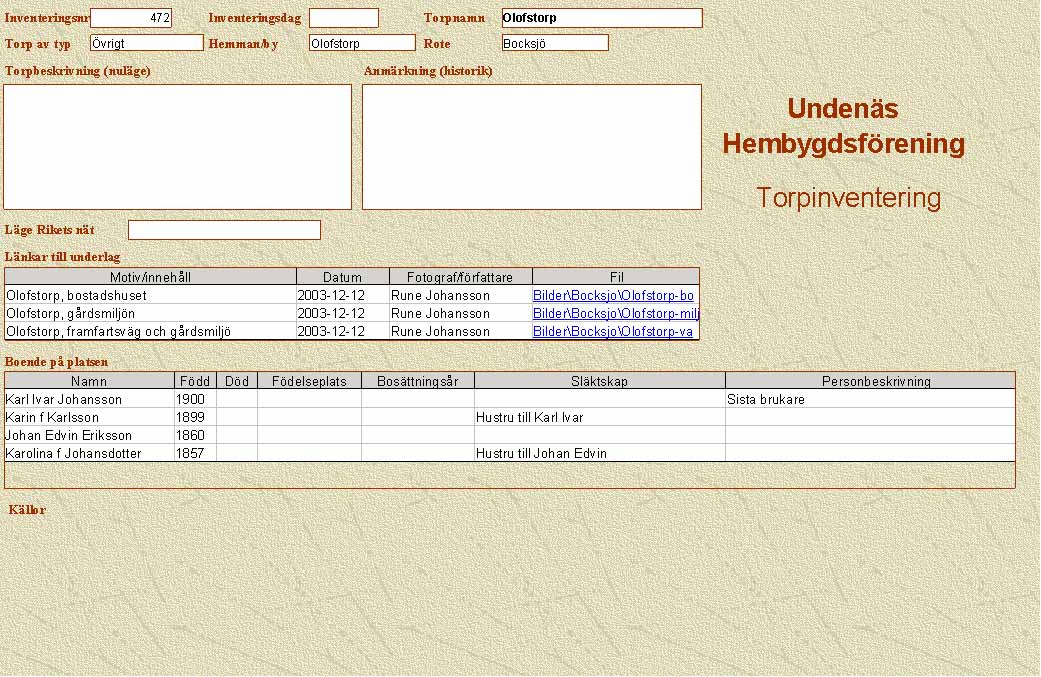This screenshot has width=1041, height=677.
Task: Click the Personbeskrivning column header
Action: tap(869, 381)
